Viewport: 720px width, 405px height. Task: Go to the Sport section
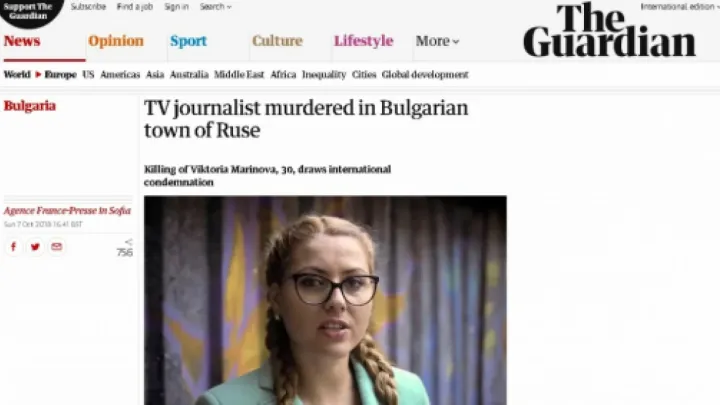pyautogui.click(x=188, y=41)
